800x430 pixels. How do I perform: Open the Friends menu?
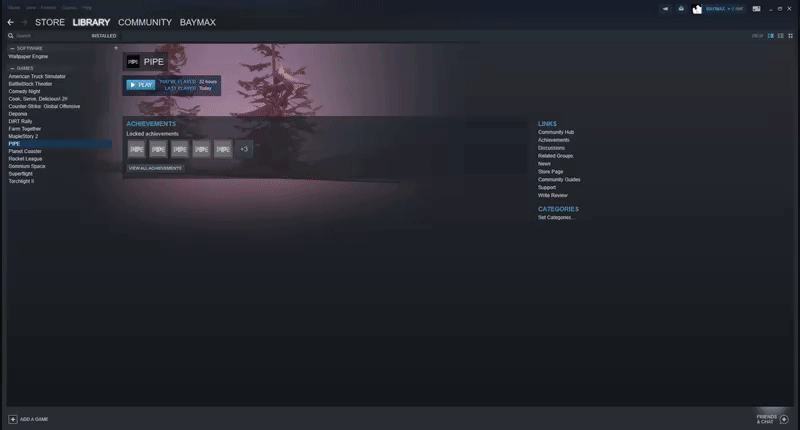[x=48, y=8]
